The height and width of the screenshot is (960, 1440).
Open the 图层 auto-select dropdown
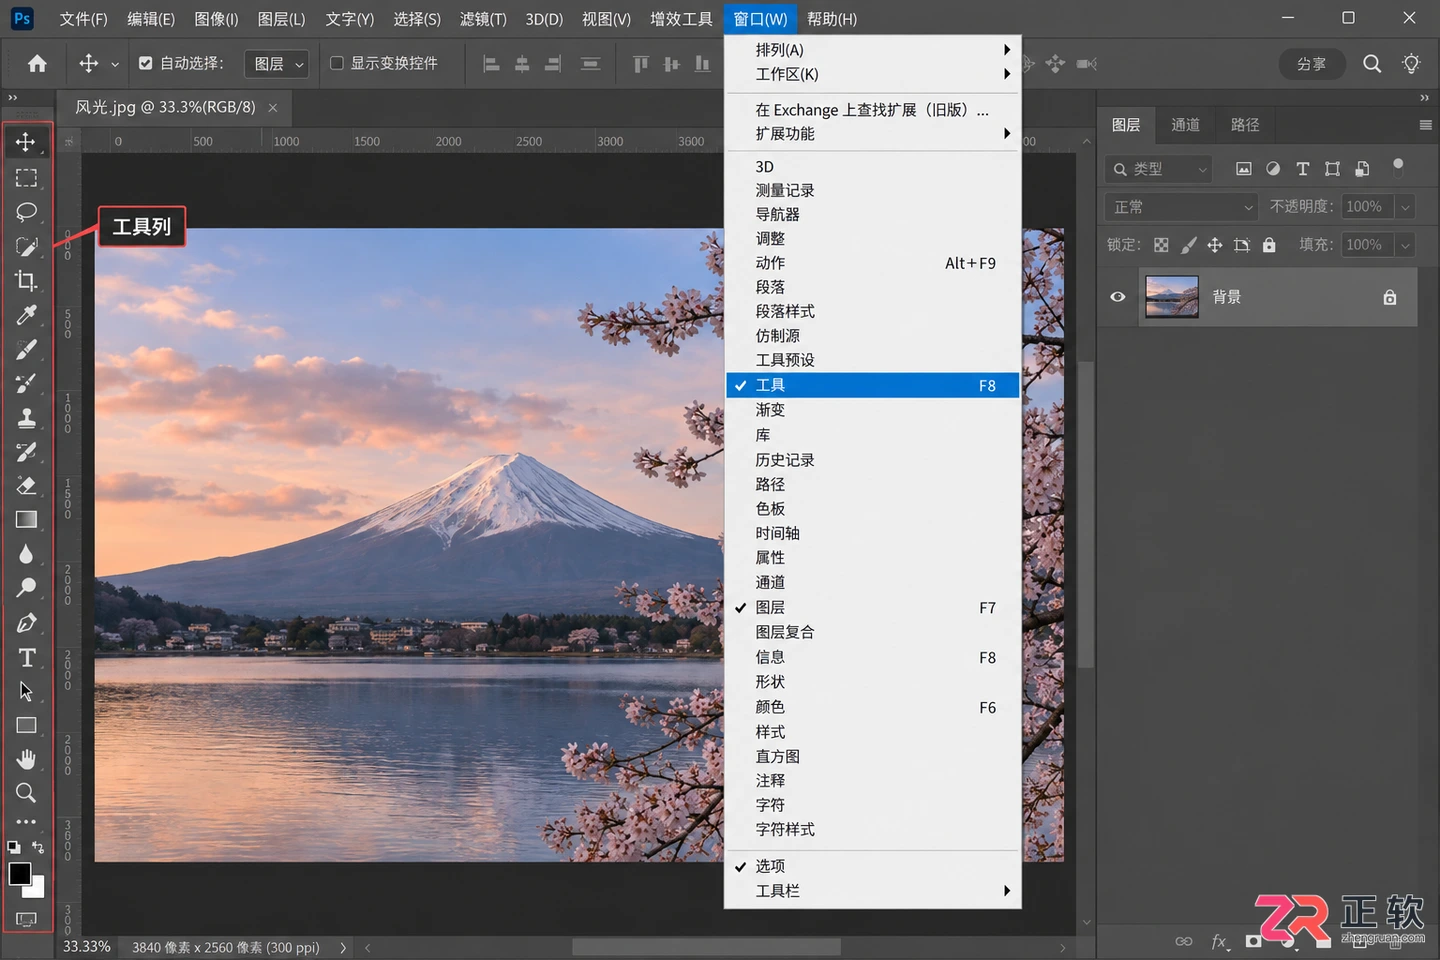276,64
